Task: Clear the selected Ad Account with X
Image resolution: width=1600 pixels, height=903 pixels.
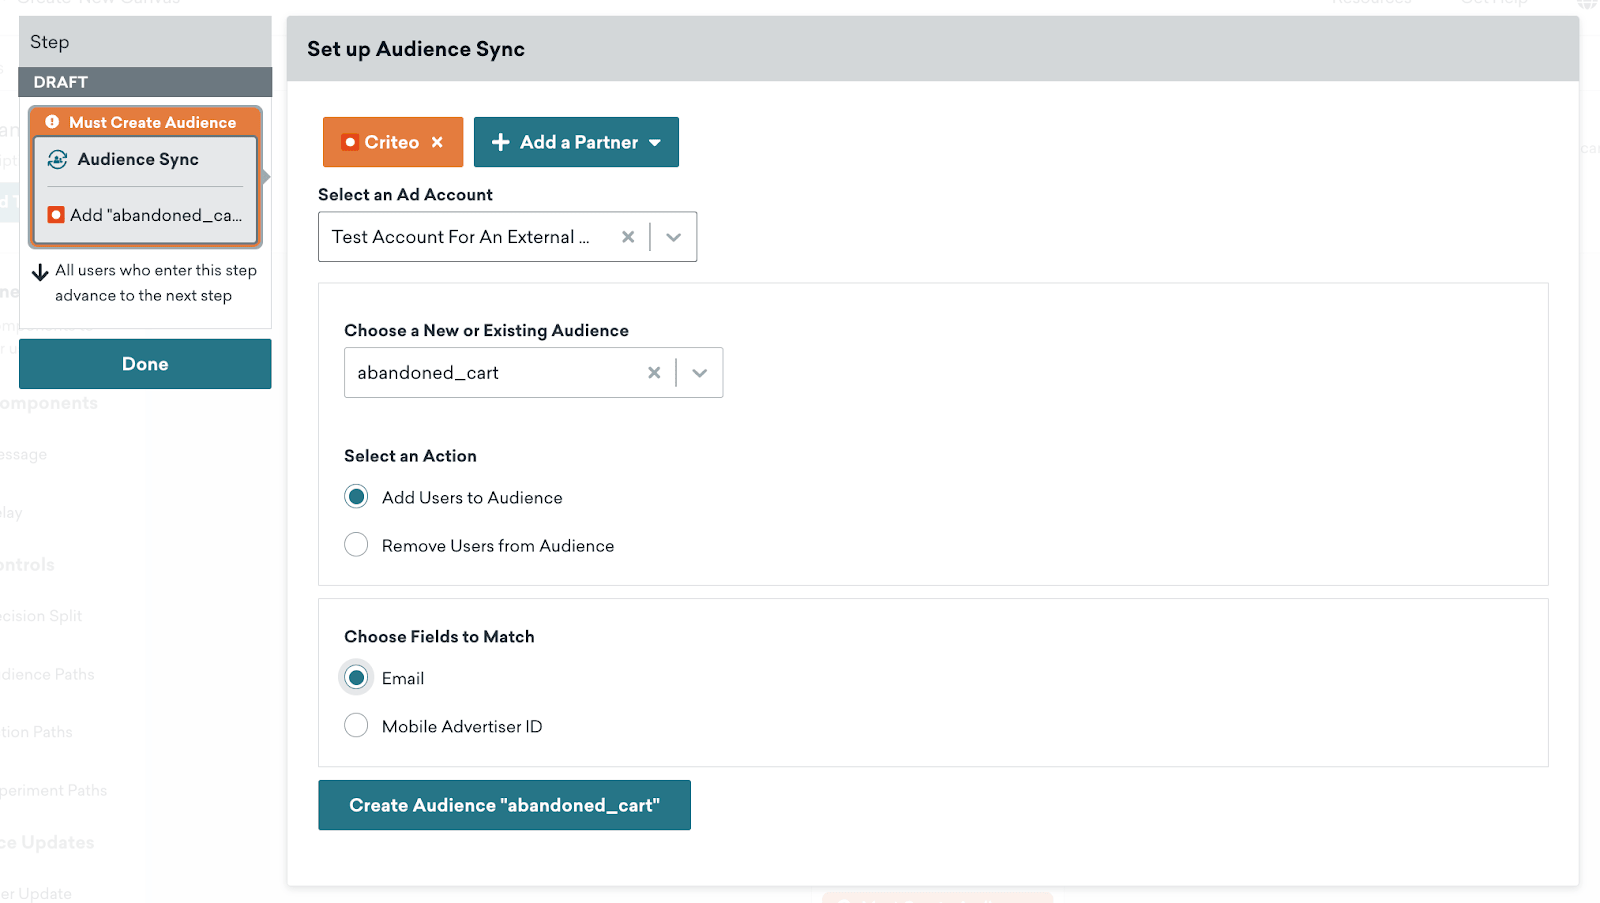Action: [628, 237]
